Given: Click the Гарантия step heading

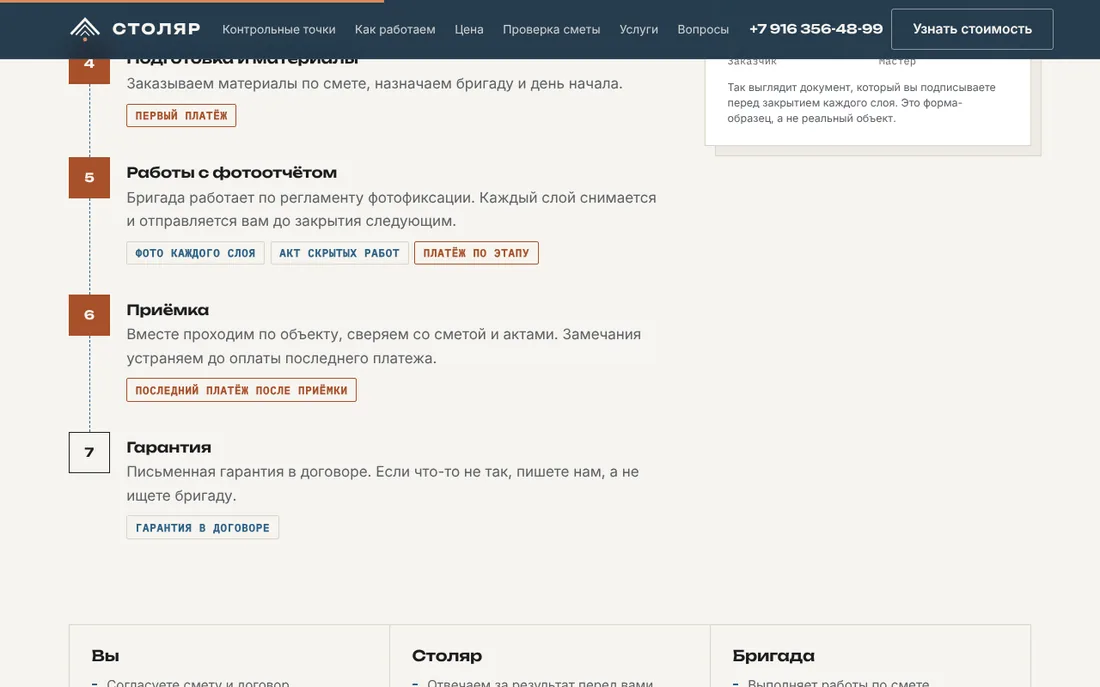Looking at the screenshot, I should click(x=168, y=448).
